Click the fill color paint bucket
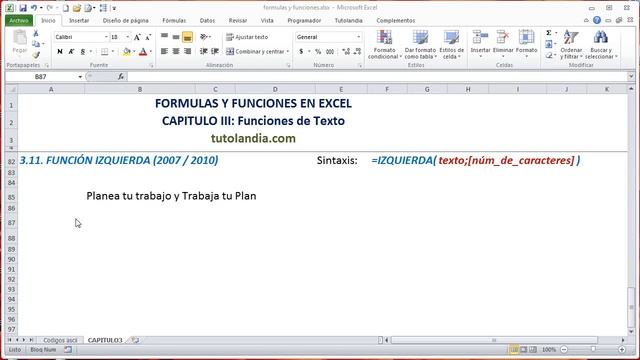Screen dimensions: 640x360 tap(127, 51)
